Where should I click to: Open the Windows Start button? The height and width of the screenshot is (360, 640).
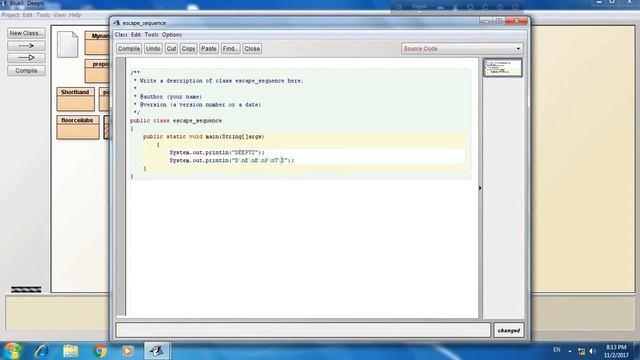tap(12, 351)
